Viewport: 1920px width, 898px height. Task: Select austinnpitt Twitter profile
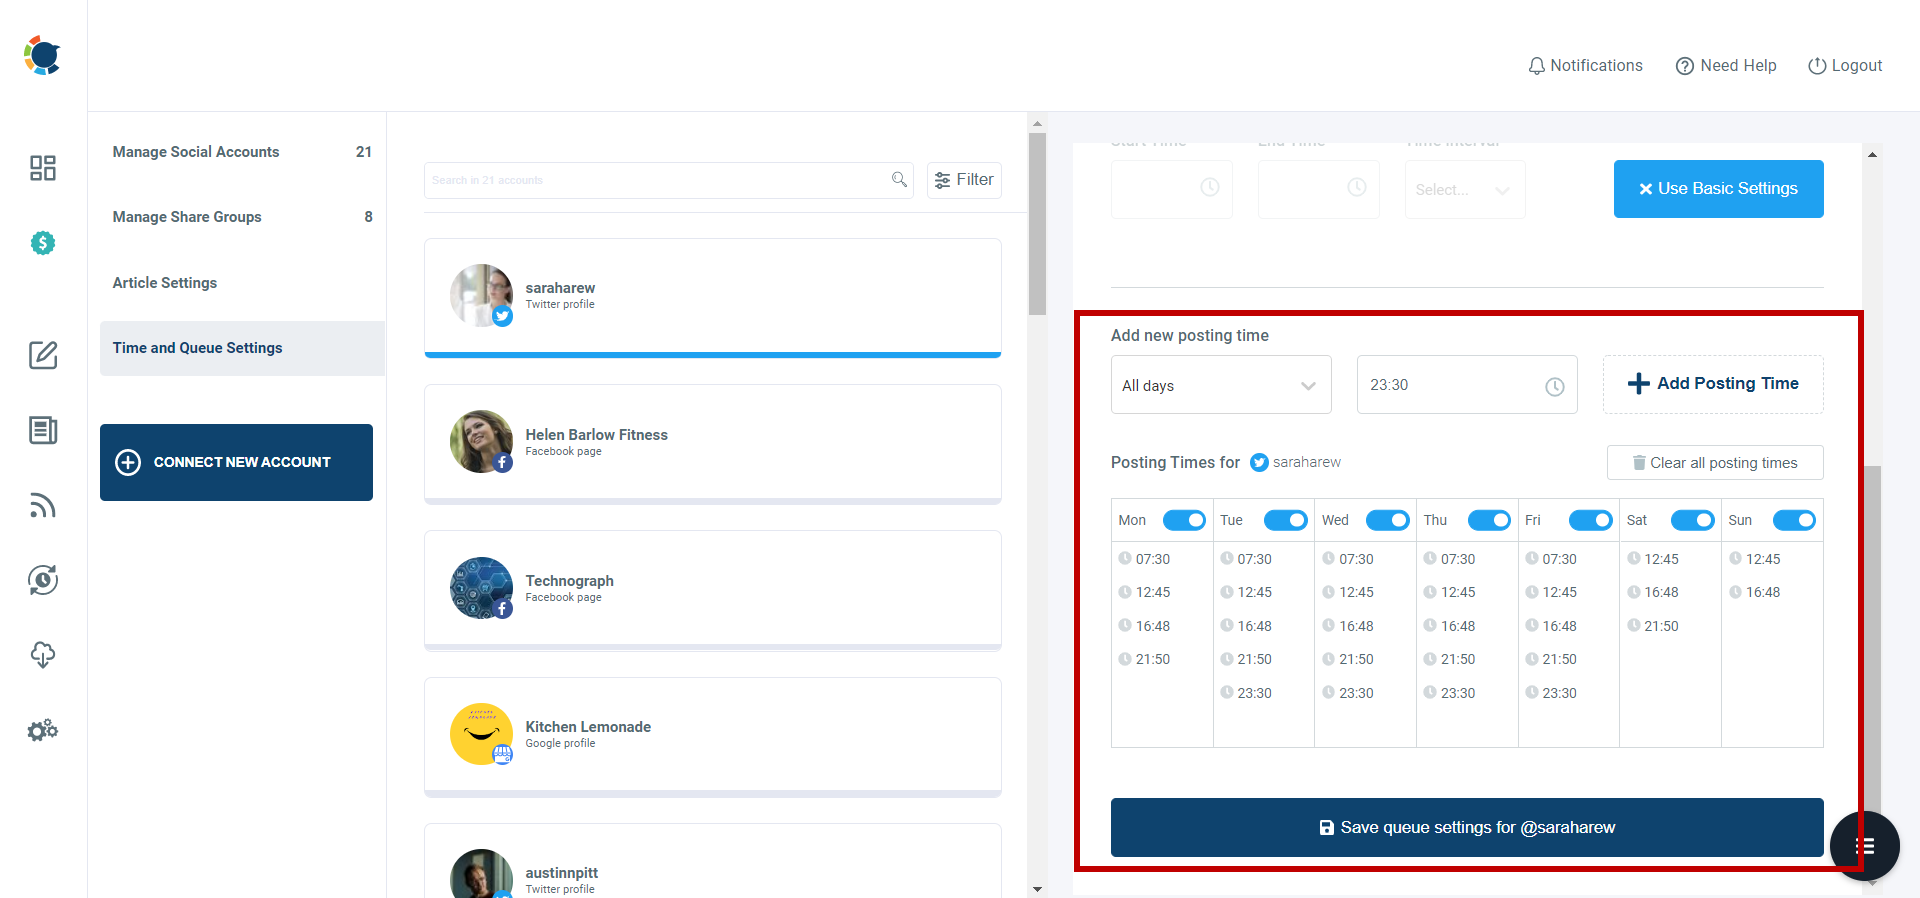pos(713,862)
